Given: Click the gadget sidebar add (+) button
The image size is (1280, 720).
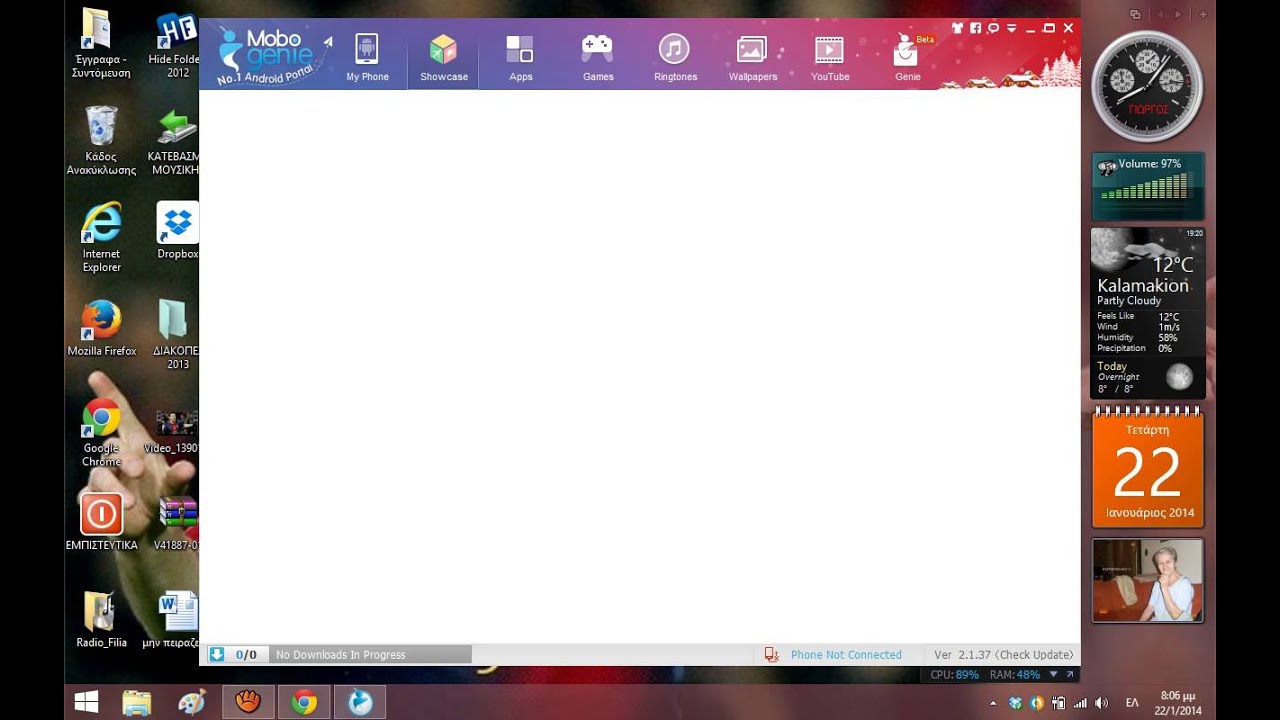Looking at the screenshot, I should click(1203, 14).
